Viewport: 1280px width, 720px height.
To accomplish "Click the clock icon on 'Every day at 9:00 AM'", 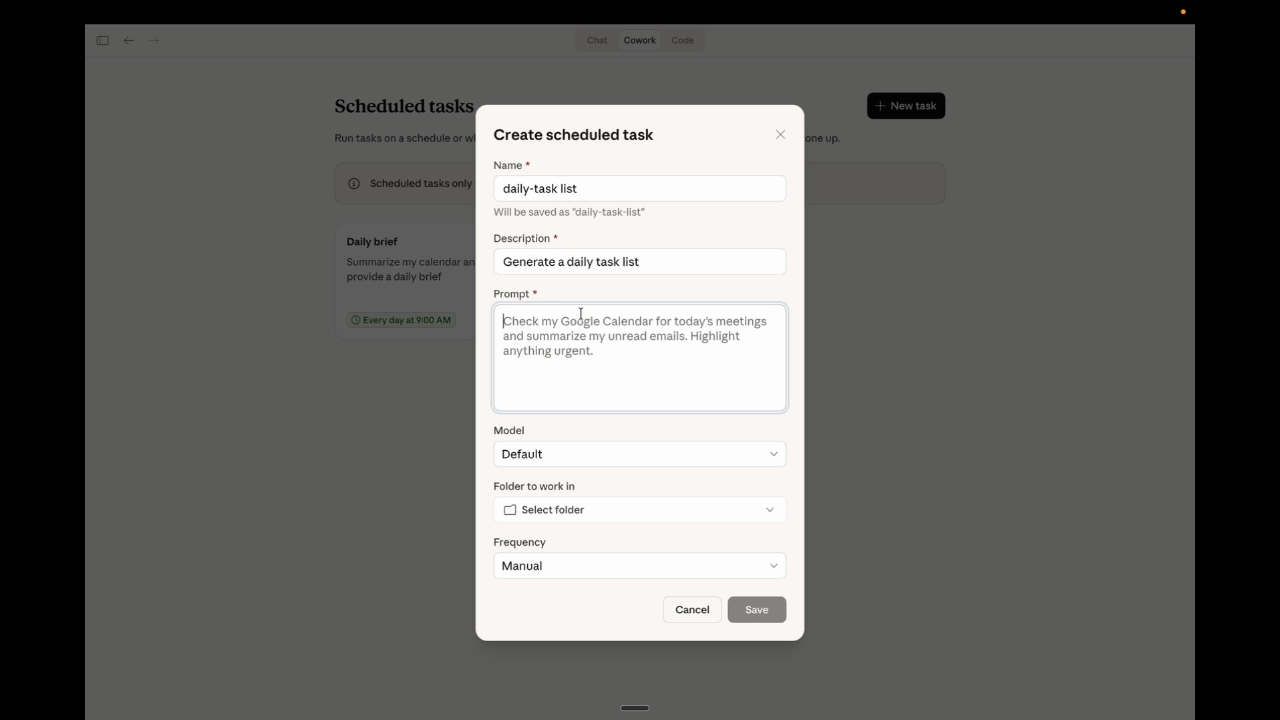I will pyautogui.click(x=356, y=319).
